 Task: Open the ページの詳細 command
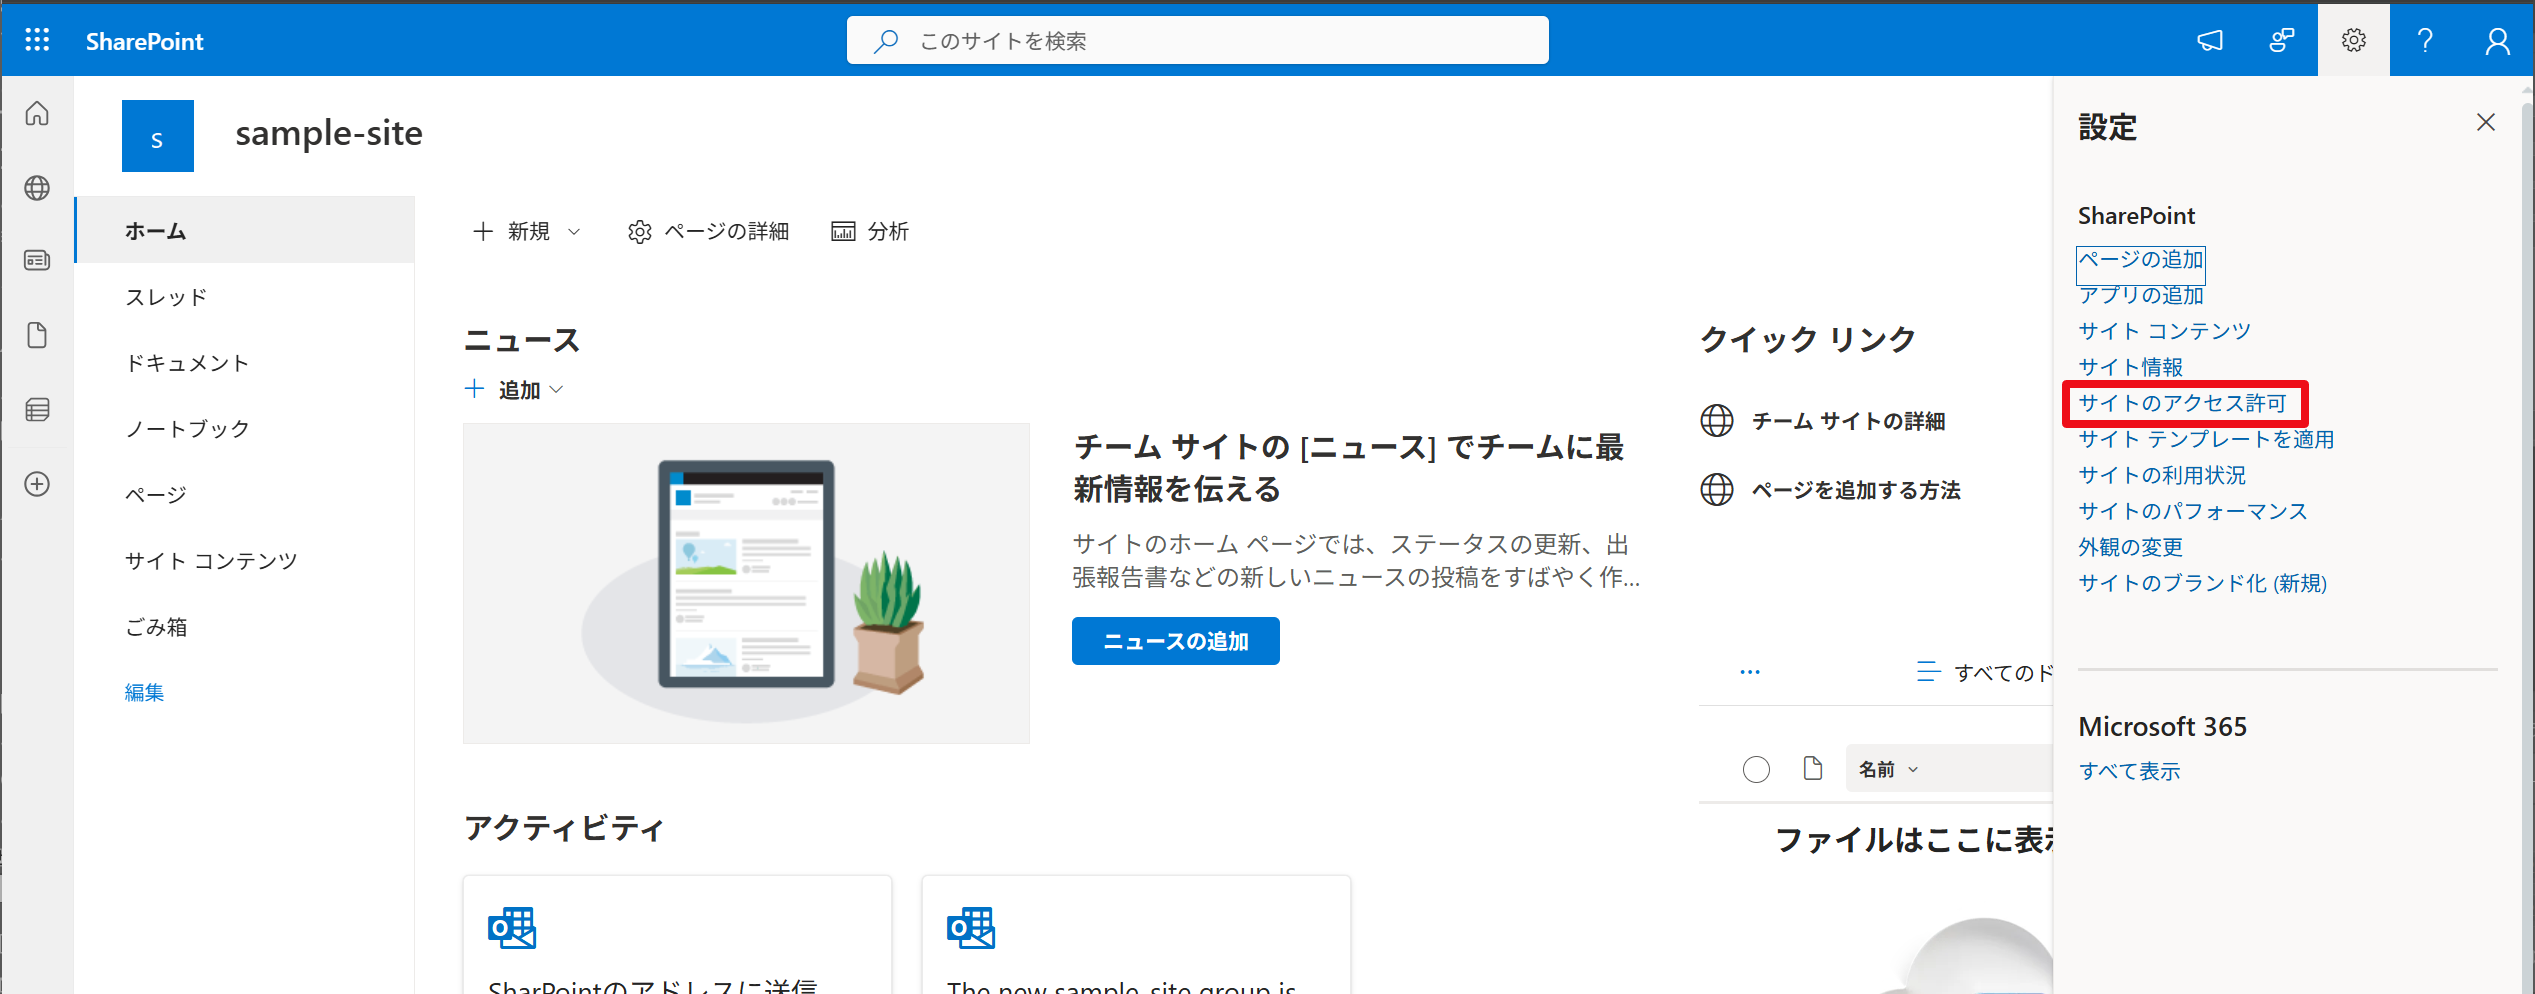pyautogui.click(x=708, y=232)
